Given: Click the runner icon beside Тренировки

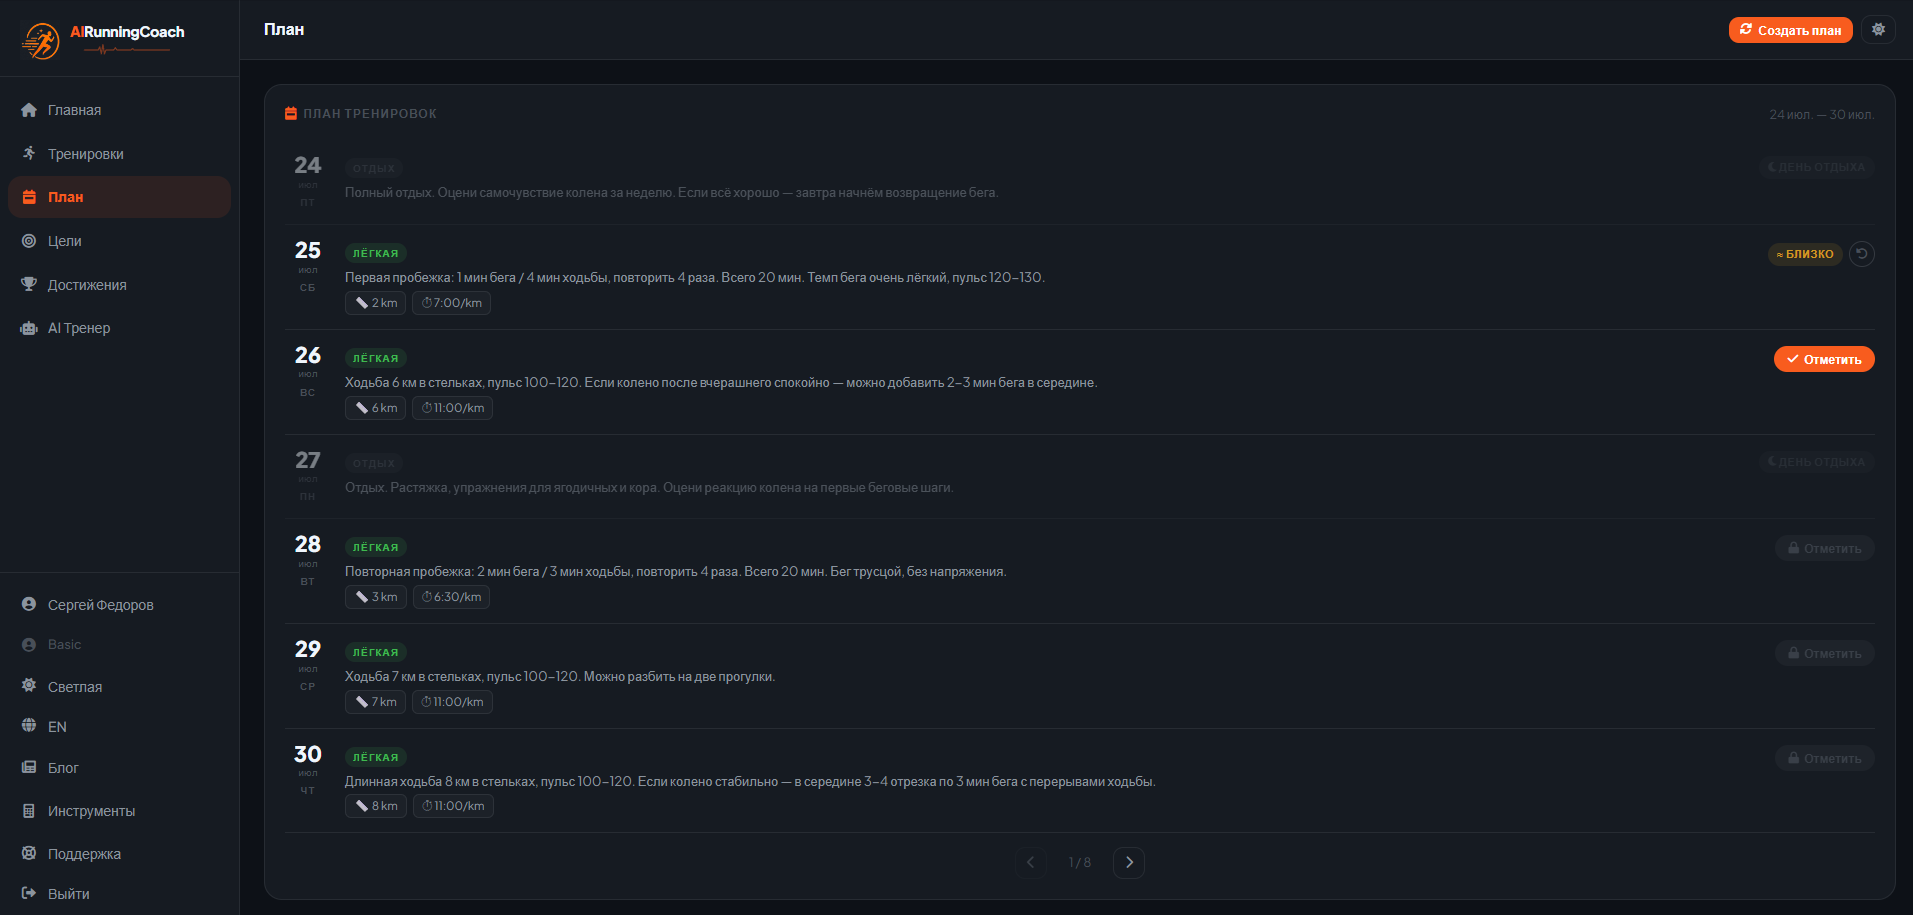Looking at the screenshot, I should pos(29,153).
